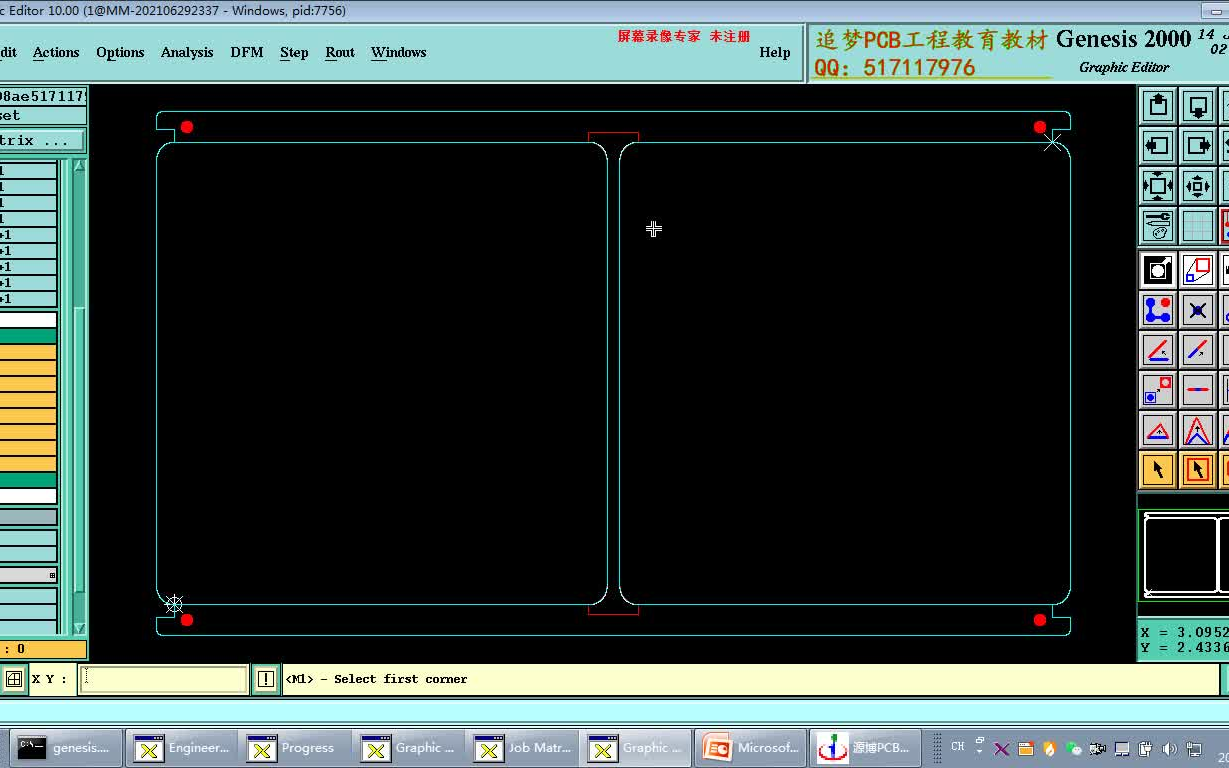Viewport: 1229px width, 768px height.
Task: Click the red triangle with arrow icon
Action: point(1157,430)
